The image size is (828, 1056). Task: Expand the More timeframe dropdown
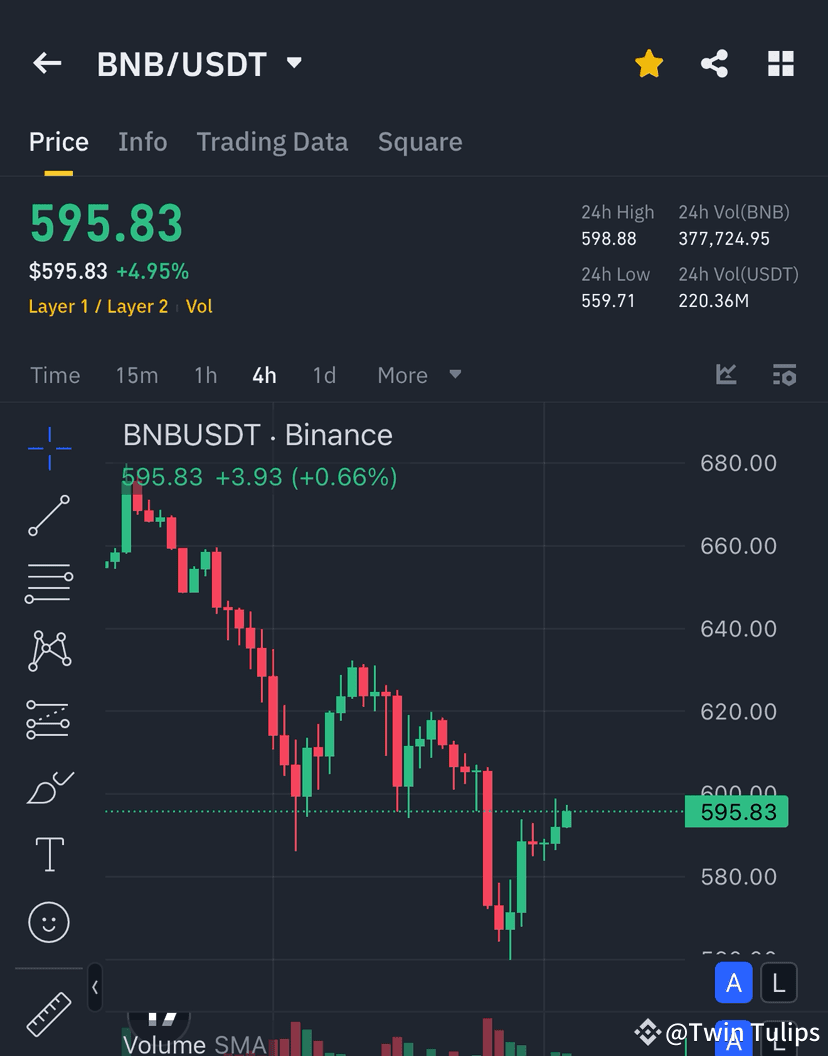click(x=420, y=375)
